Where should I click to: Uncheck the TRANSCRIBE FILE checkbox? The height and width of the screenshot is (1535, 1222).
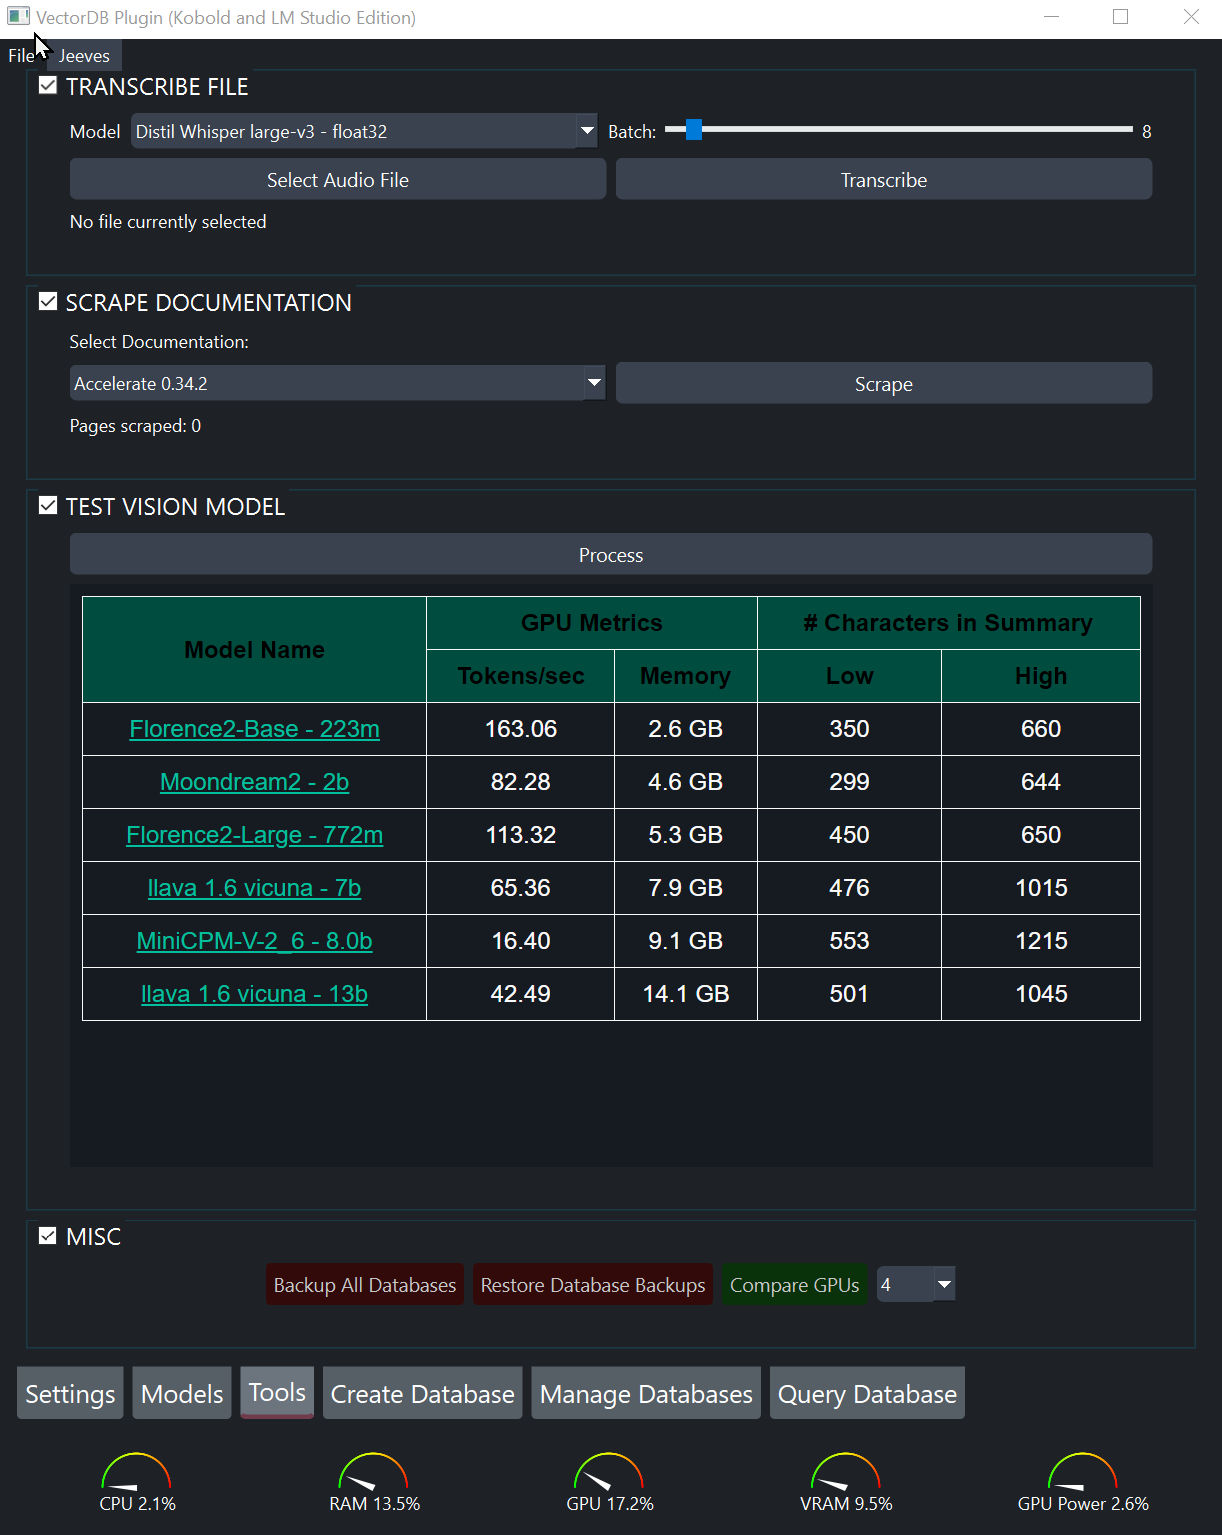(48, 86)
